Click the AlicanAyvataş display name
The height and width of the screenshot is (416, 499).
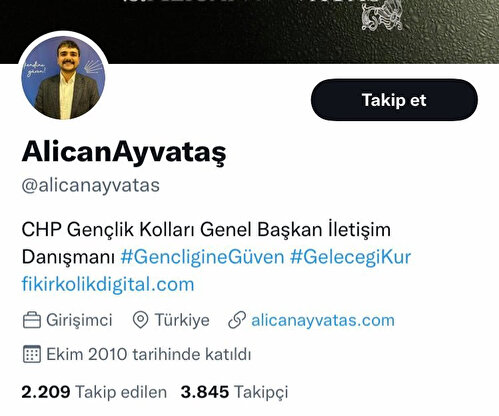(124, 152)
